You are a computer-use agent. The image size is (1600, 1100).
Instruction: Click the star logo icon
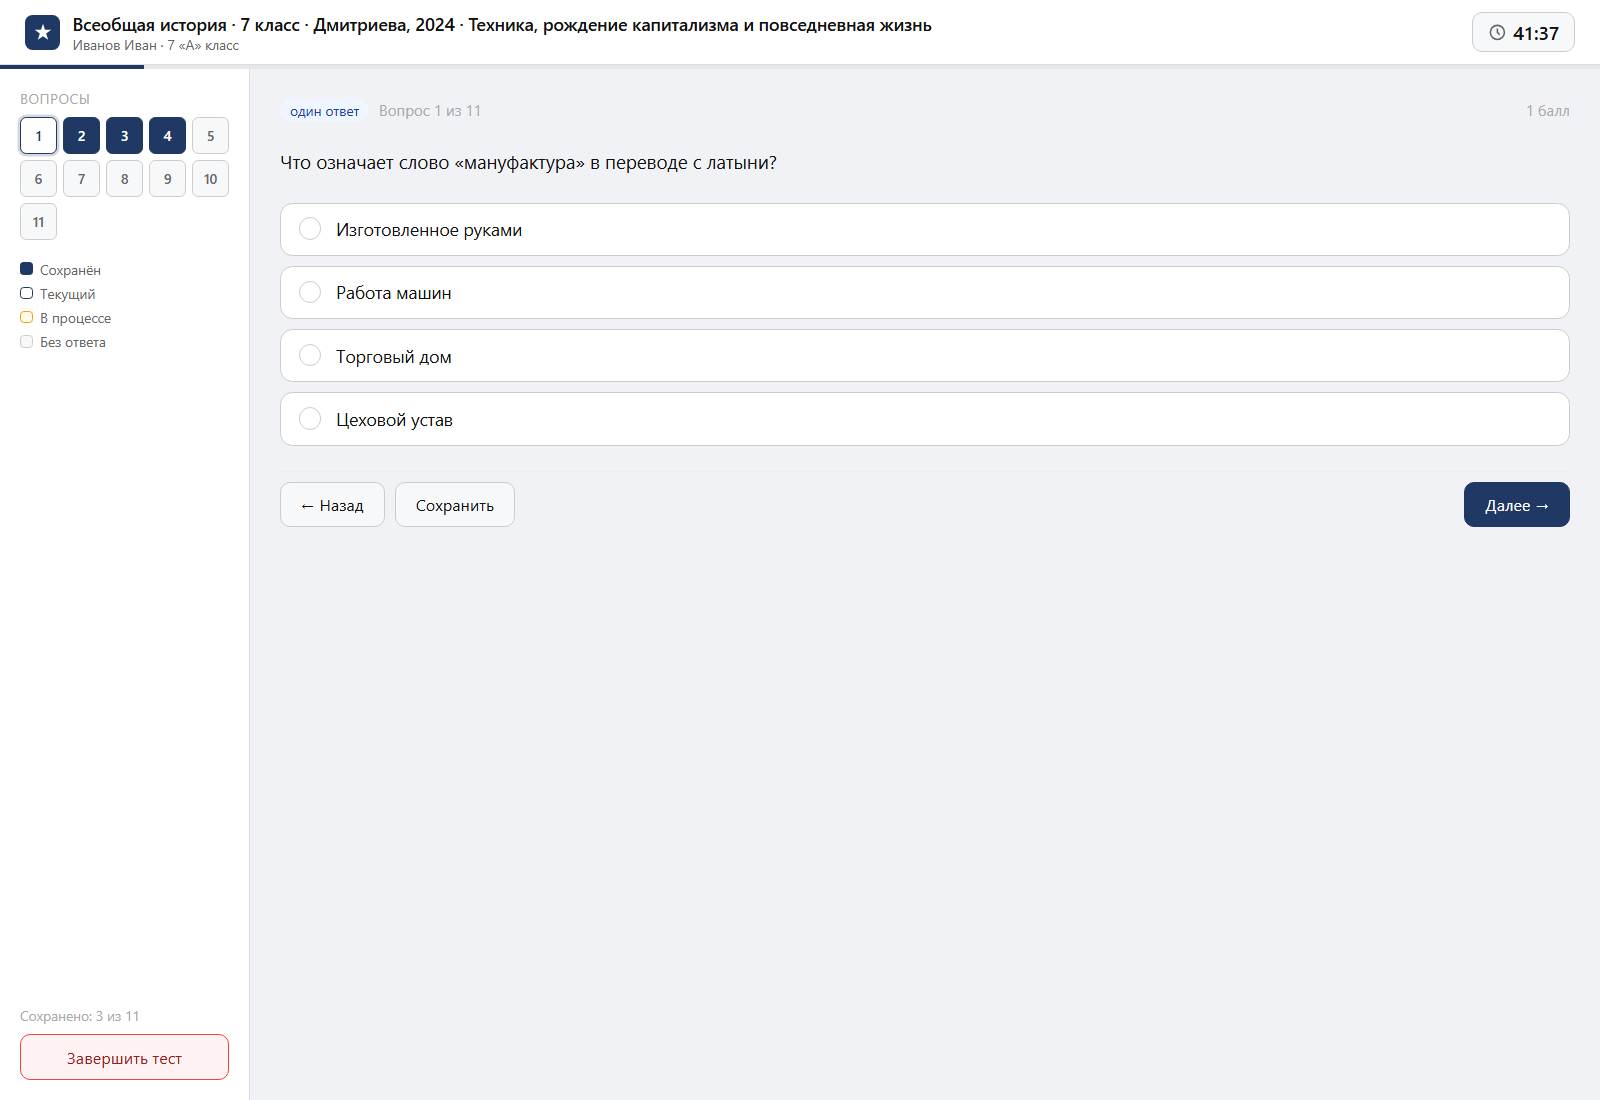tap(42, 33)
